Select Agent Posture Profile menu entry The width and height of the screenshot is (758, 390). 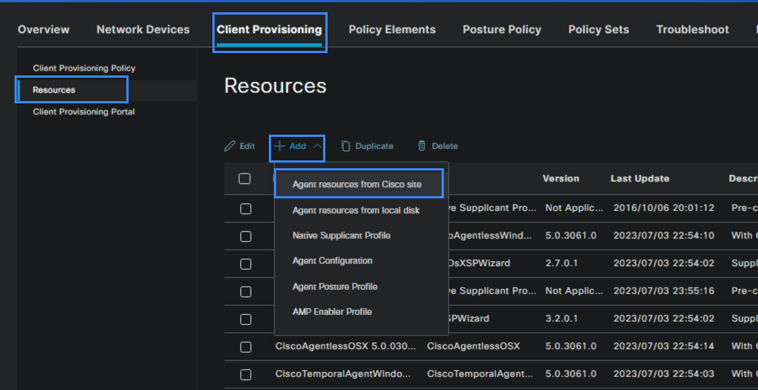(x=335, y=287)
